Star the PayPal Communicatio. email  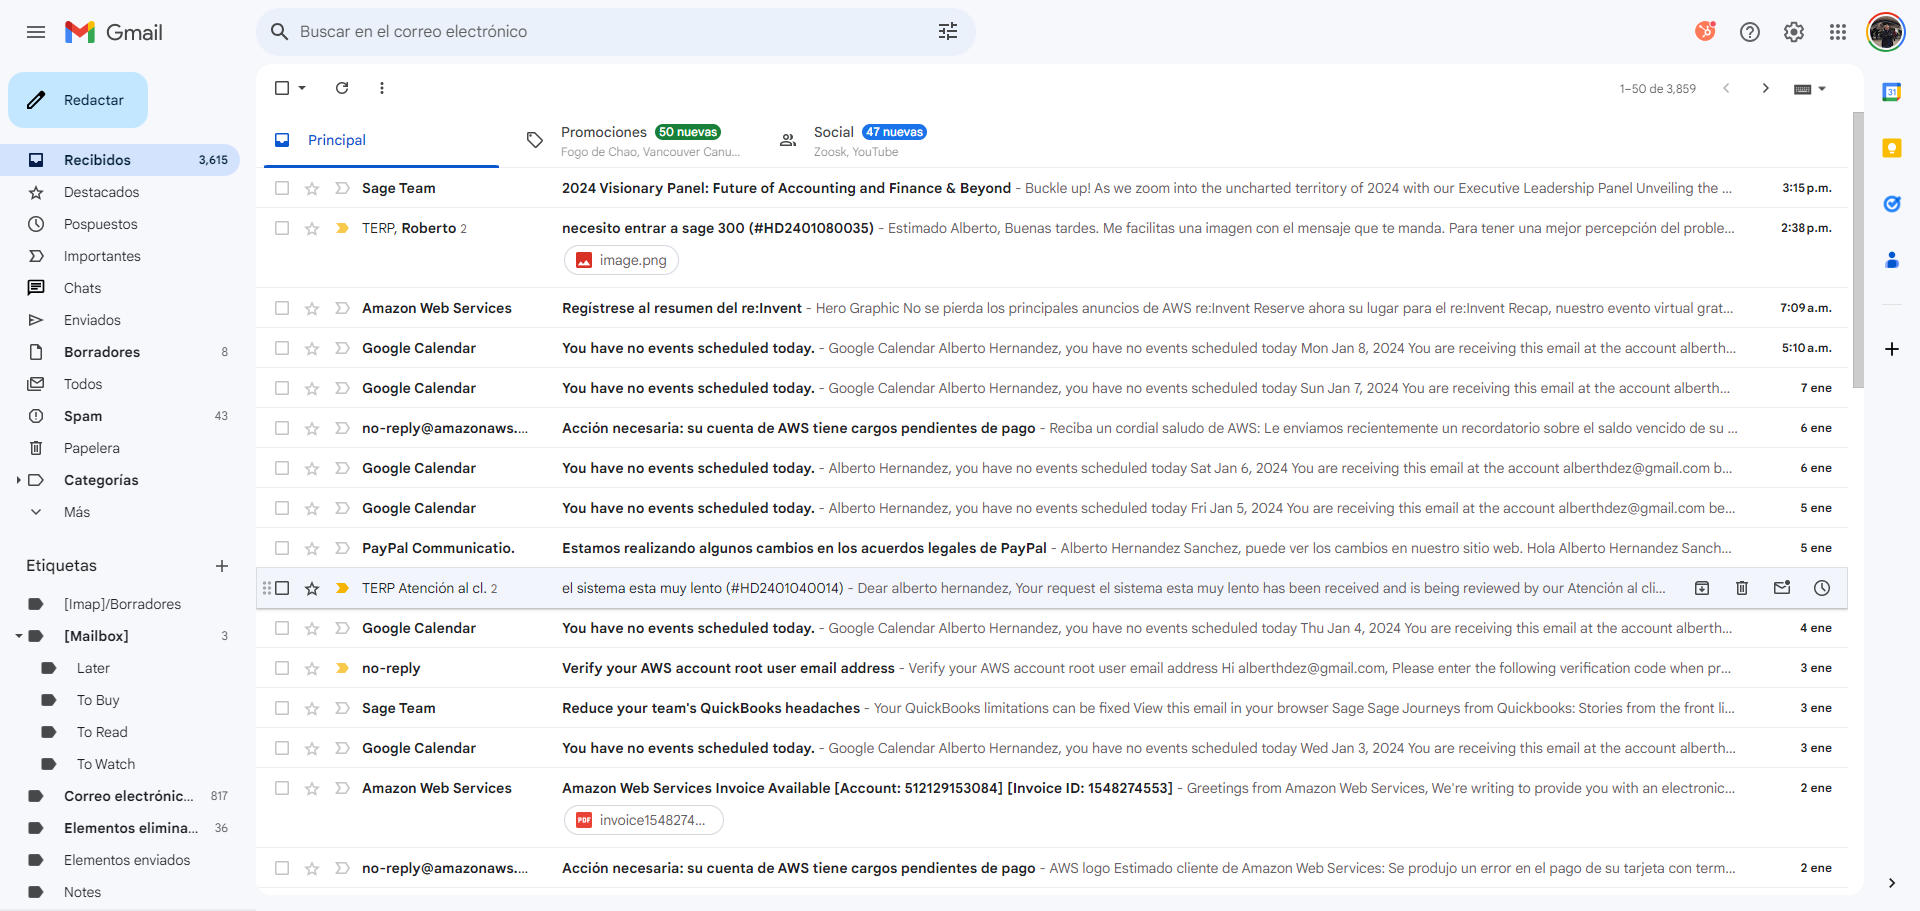pyautogui.click(x=312, y=548)
